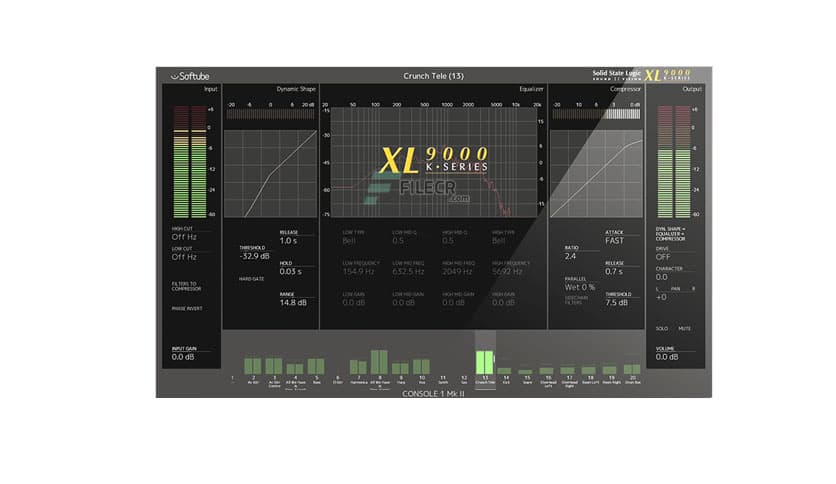Viewport: 836px width, 484px height.
Task: Click the CONSOLE 1 Mk II label
Action: 433,394
